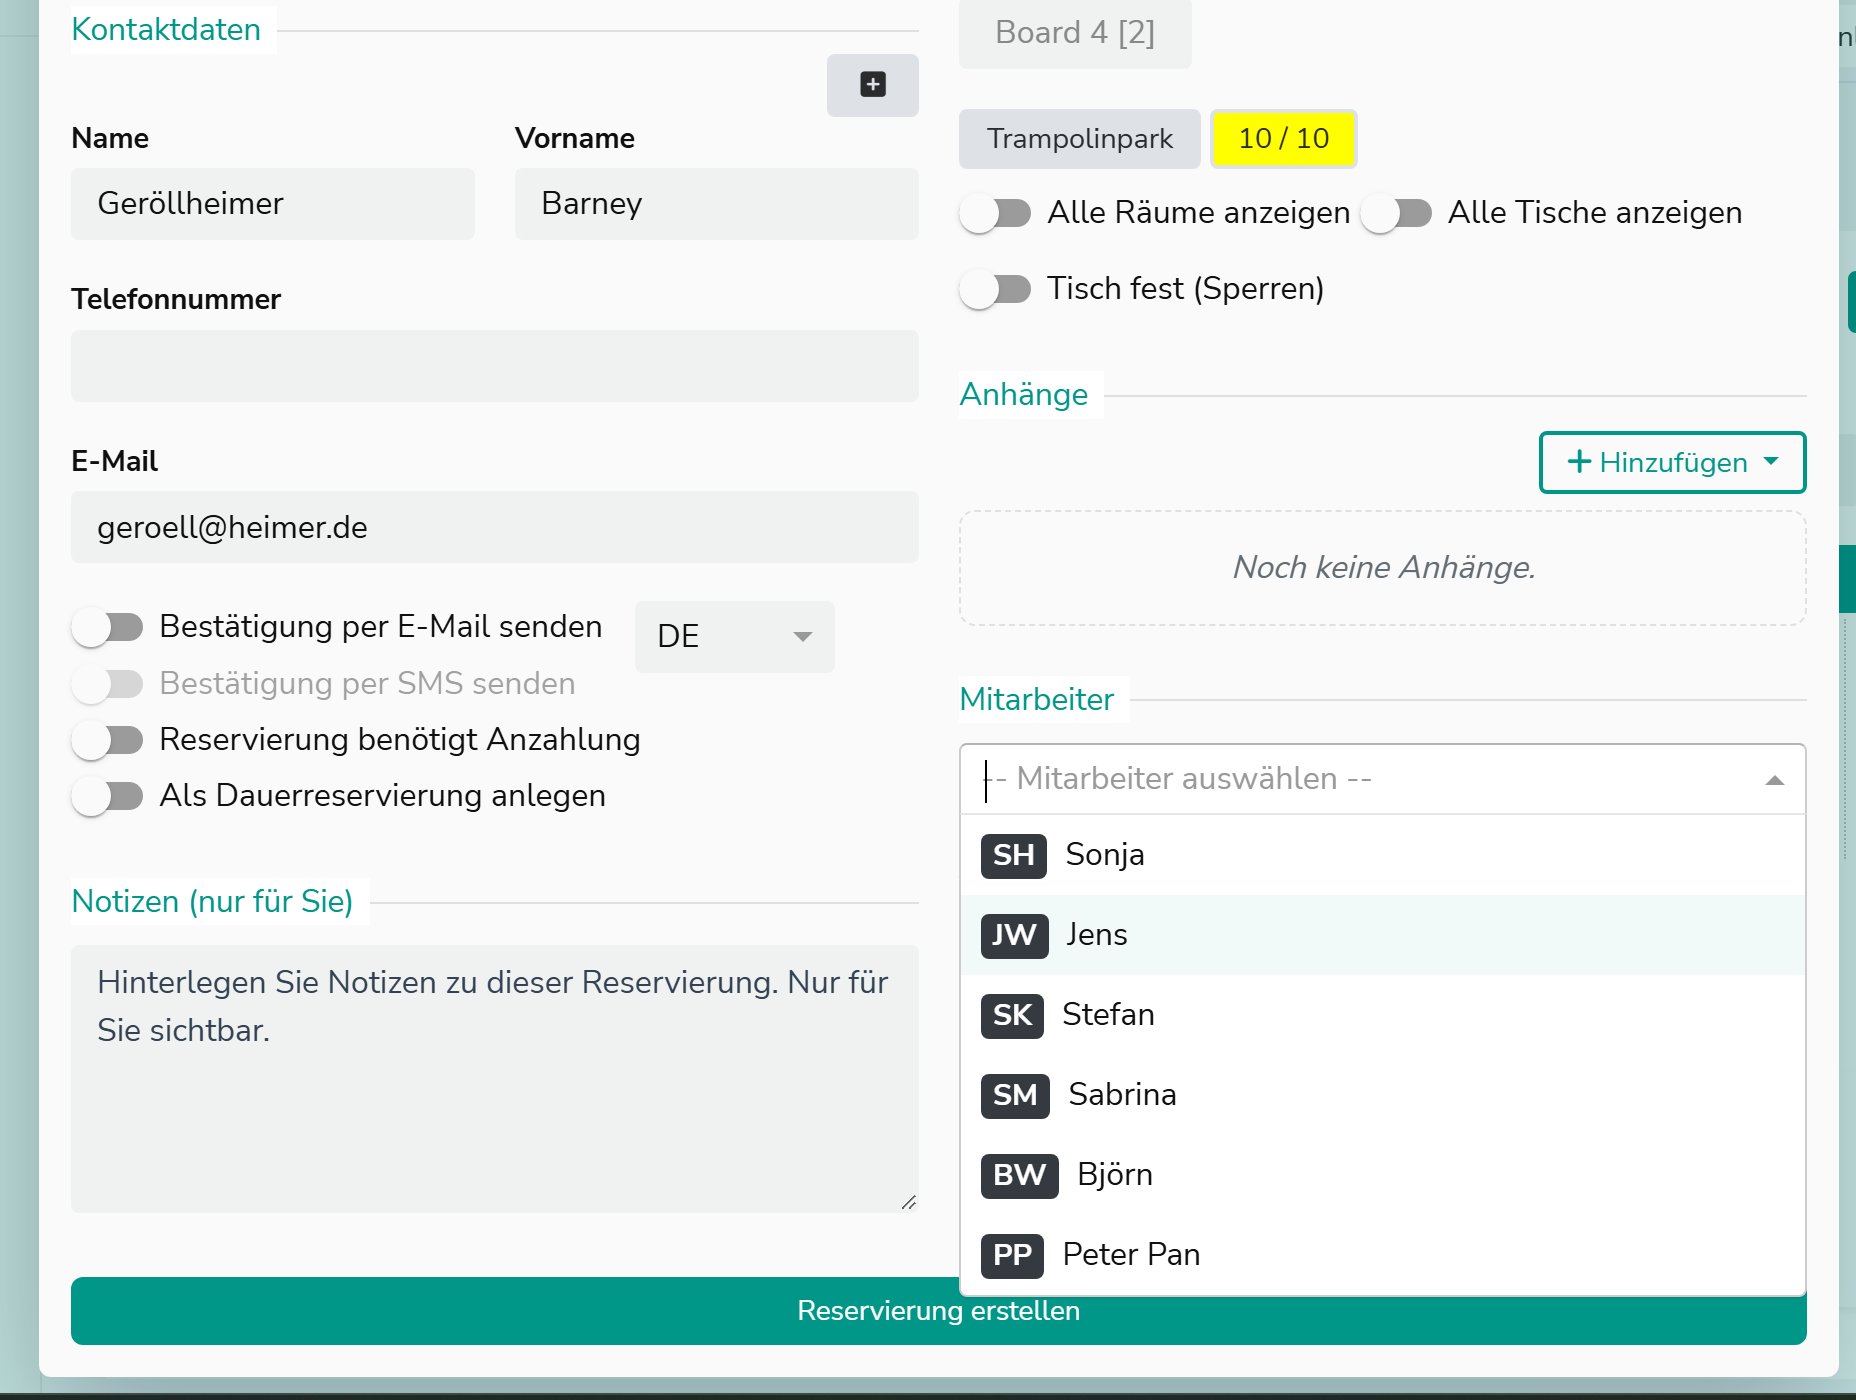This screenshot has width=1856, height=1400.
Task: Toggle Bestätigung per E-Mail senden
Action: coord(107,627)
